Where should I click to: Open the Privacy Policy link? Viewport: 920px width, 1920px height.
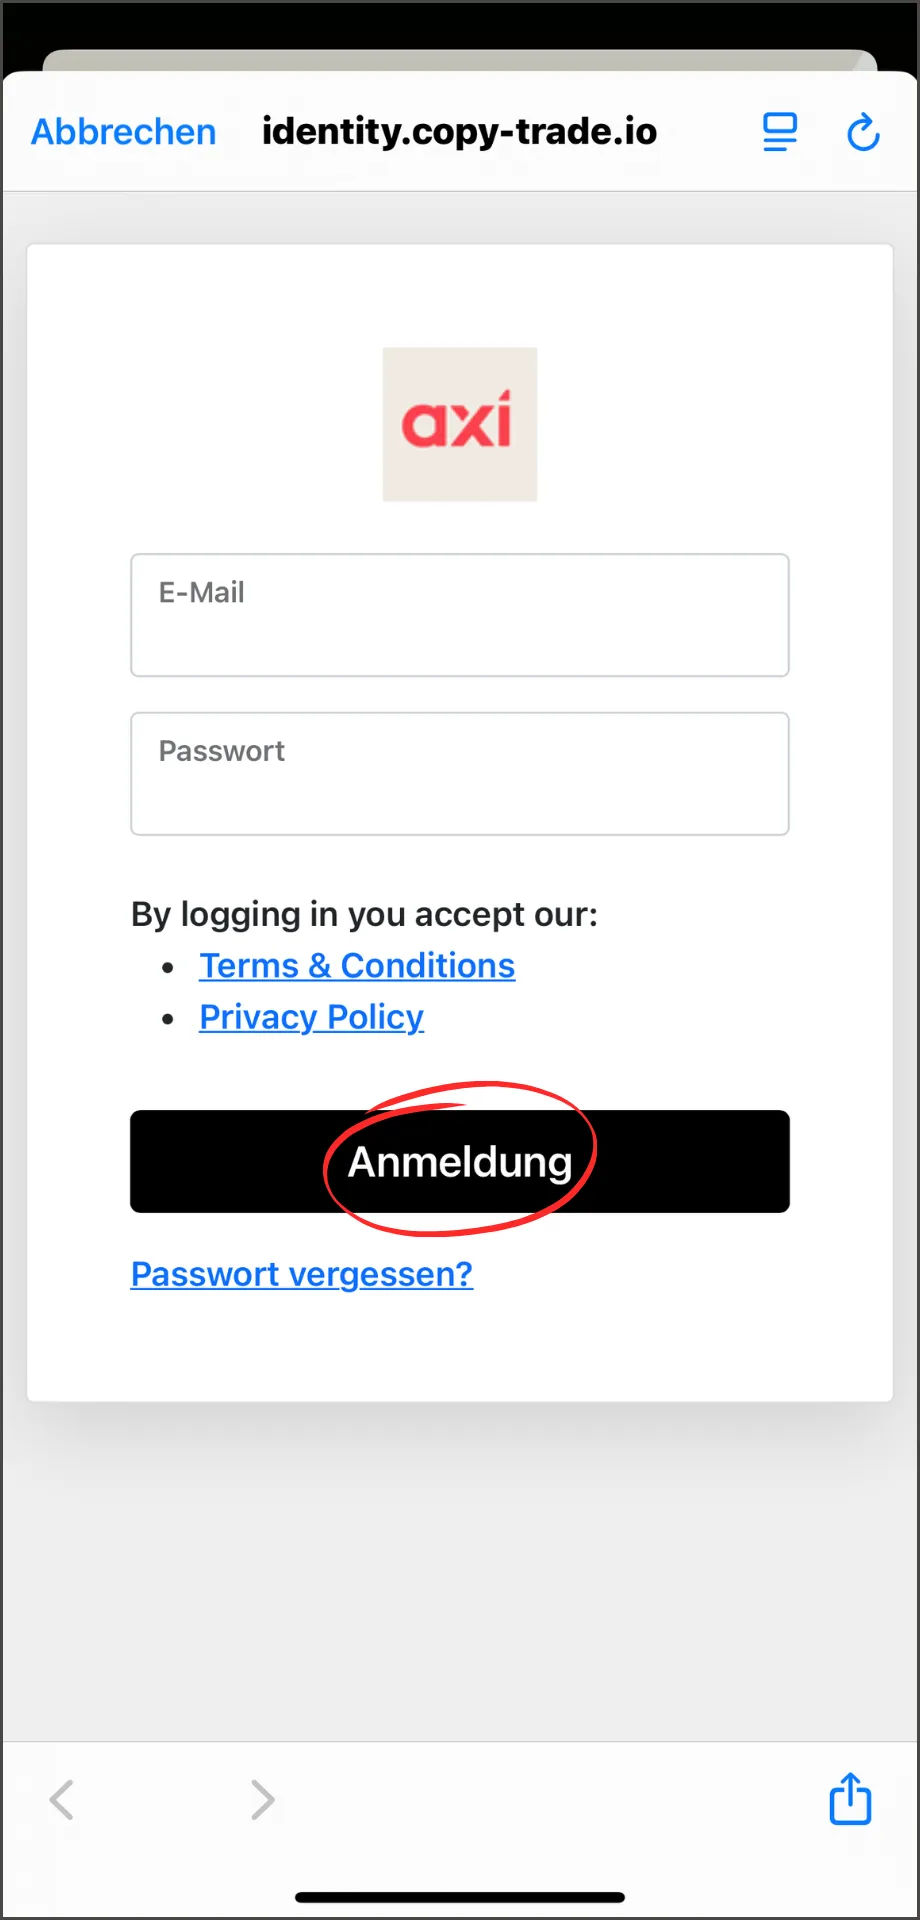click(311, 1018)
